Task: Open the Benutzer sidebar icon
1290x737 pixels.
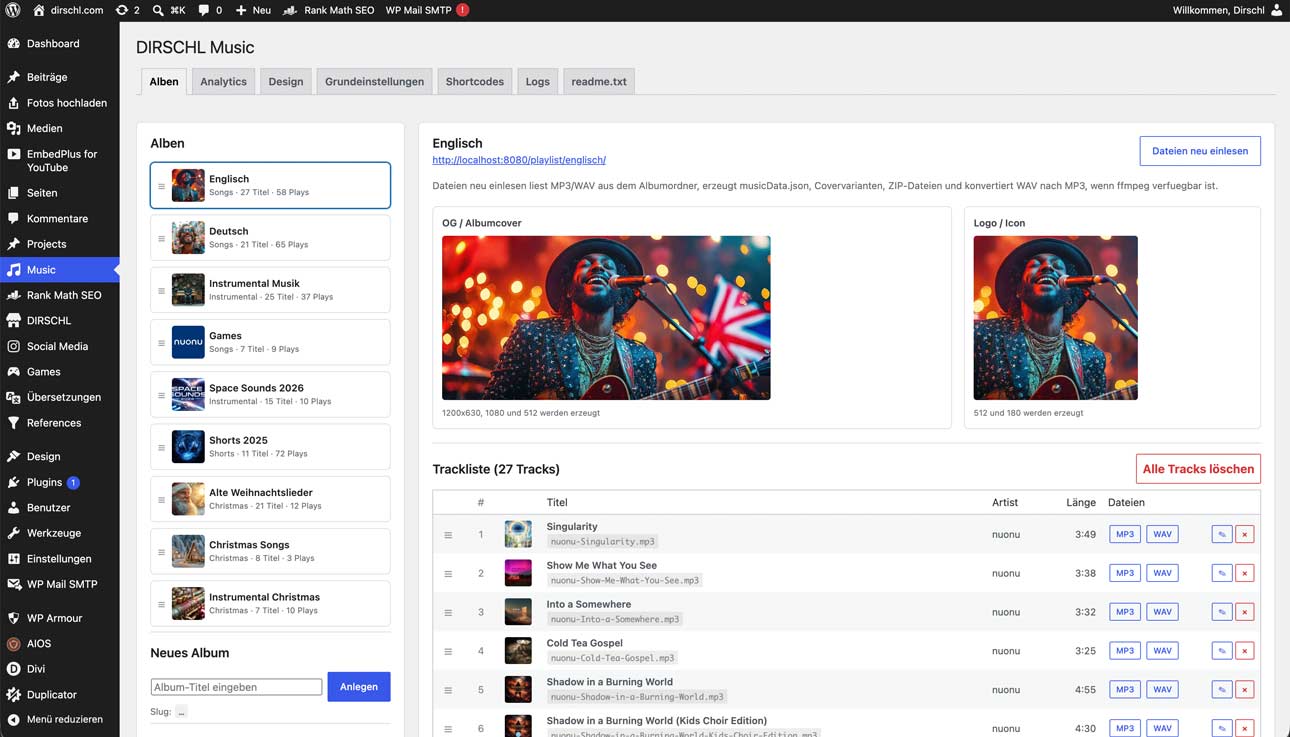Action: (13, 508)
